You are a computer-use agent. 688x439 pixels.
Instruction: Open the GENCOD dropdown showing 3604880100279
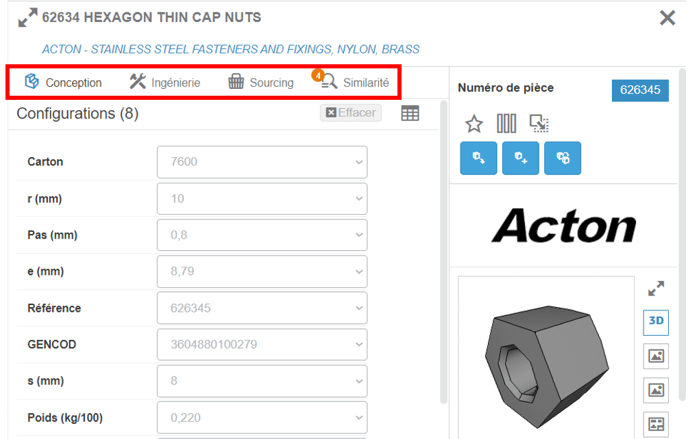point(262,344)
